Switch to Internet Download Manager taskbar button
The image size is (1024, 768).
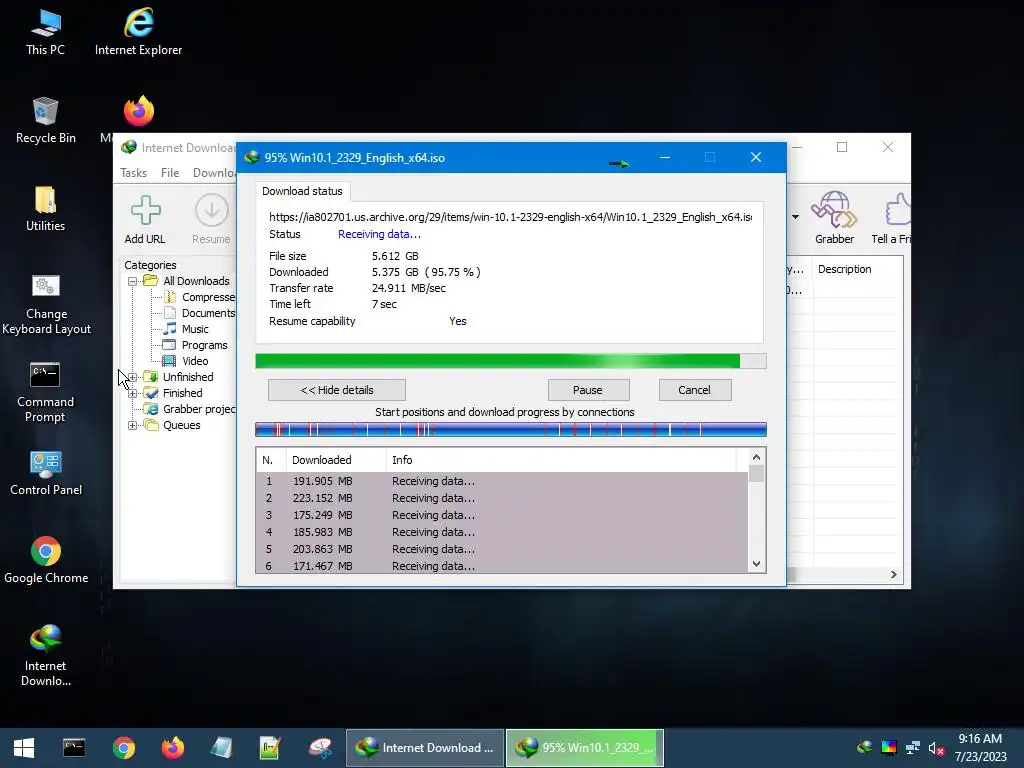(x=425, y=748)
